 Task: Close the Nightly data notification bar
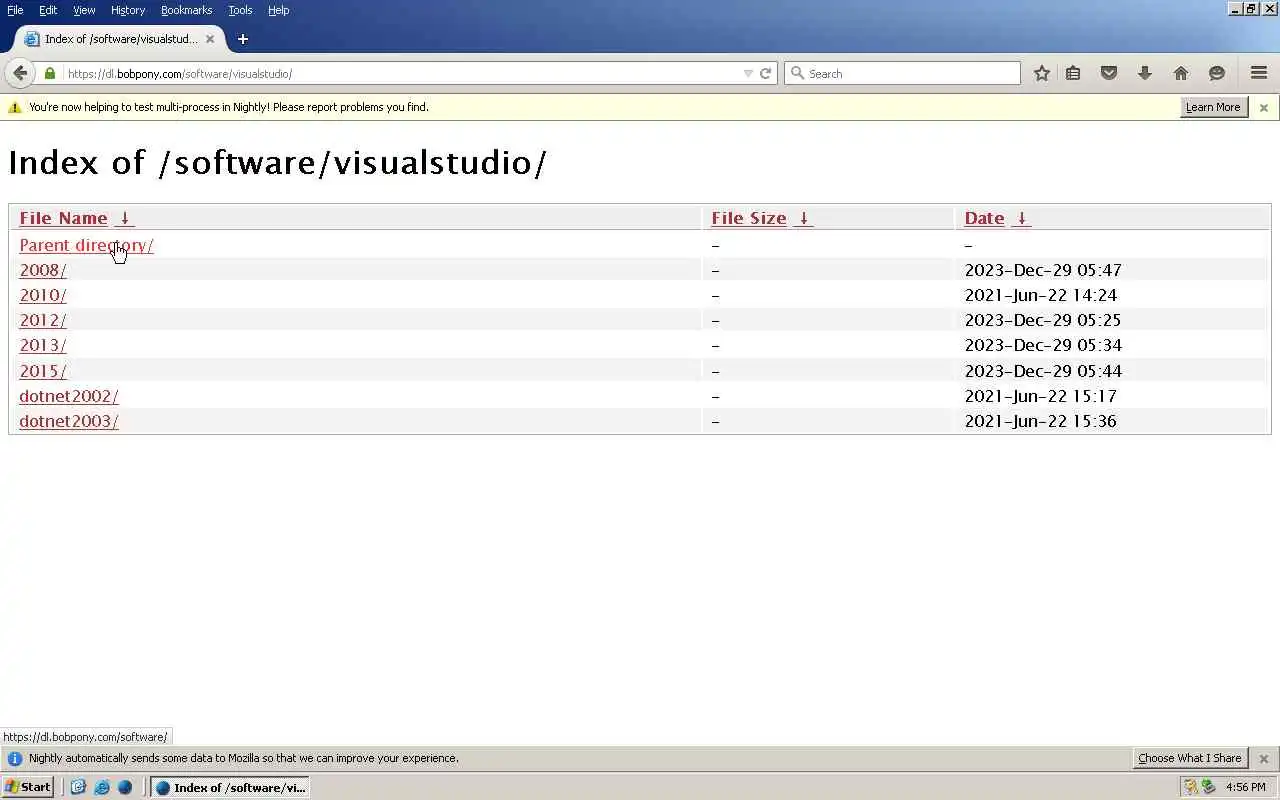(x=1263, y=758)
